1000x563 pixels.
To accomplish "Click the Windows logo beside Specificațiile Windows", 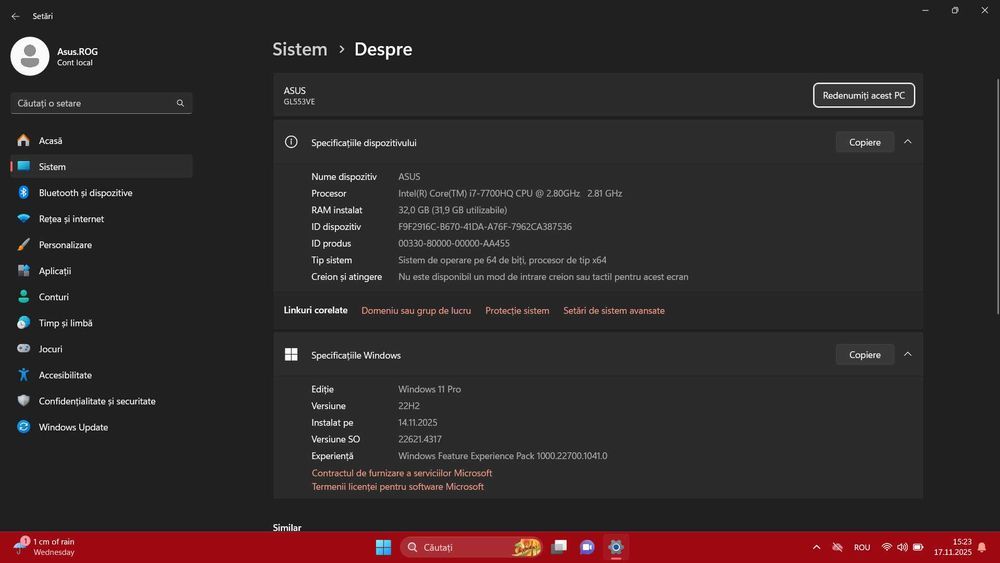I will point(291,355).
